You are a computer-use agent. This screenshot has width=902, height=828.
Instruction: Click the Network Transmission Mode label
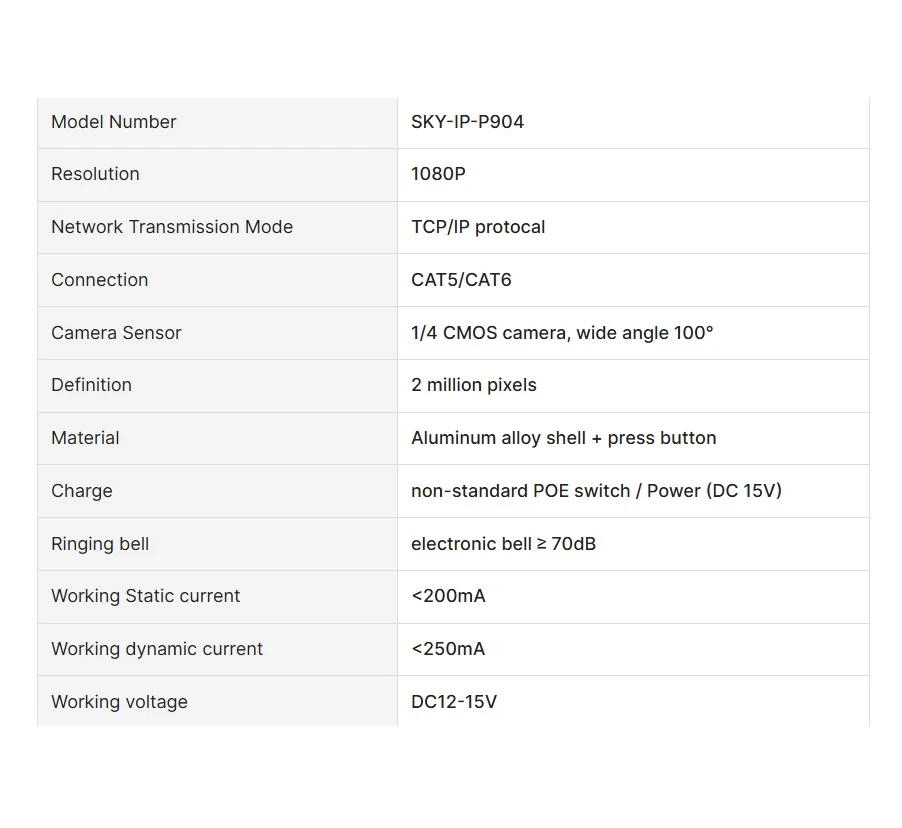tap(172, 227)
